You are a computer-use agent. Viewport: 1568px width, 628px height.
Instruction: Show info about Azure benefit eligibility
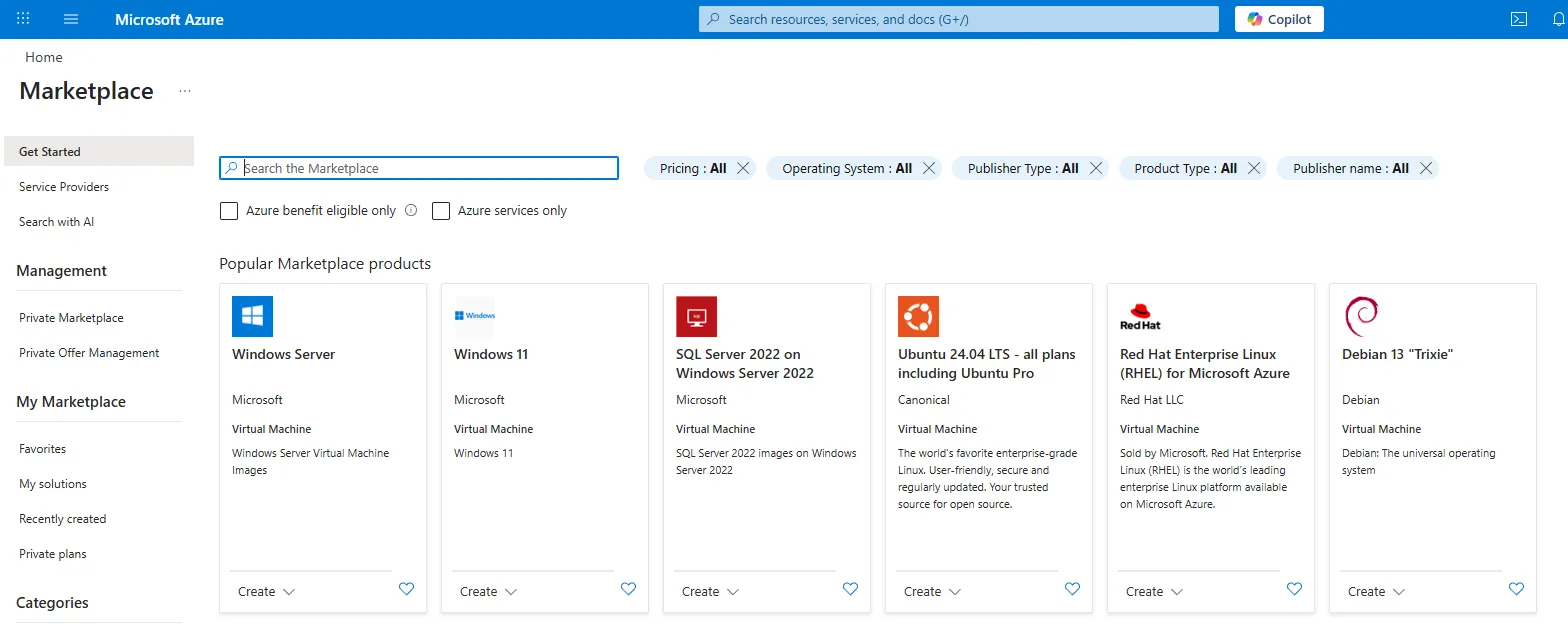(x=411, y=210)
